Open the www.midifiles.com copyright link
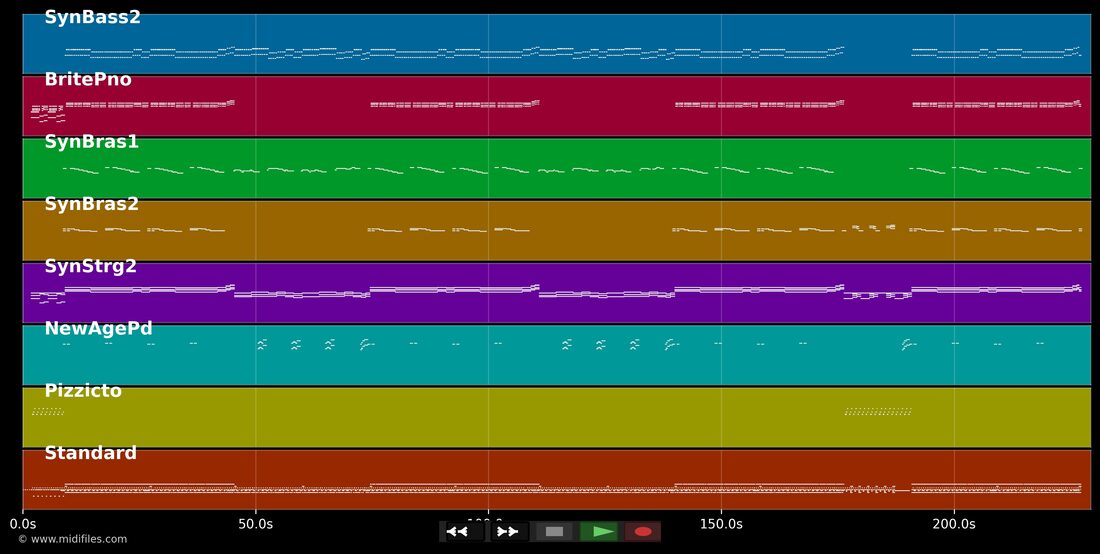This screenshot has height=554, width=1100. [73, 539]
